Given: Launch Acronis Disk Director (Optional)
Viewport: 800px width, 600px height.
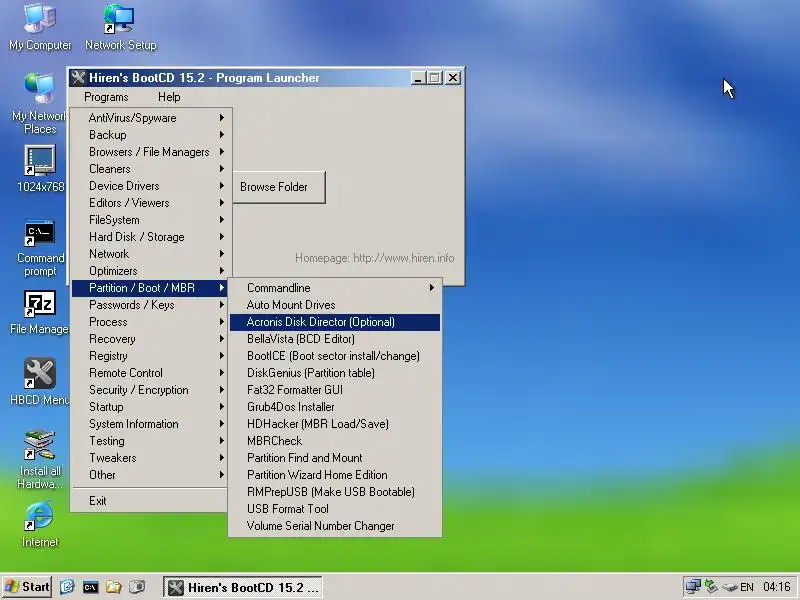Looking at the screenshot, I should click(335, 322).
